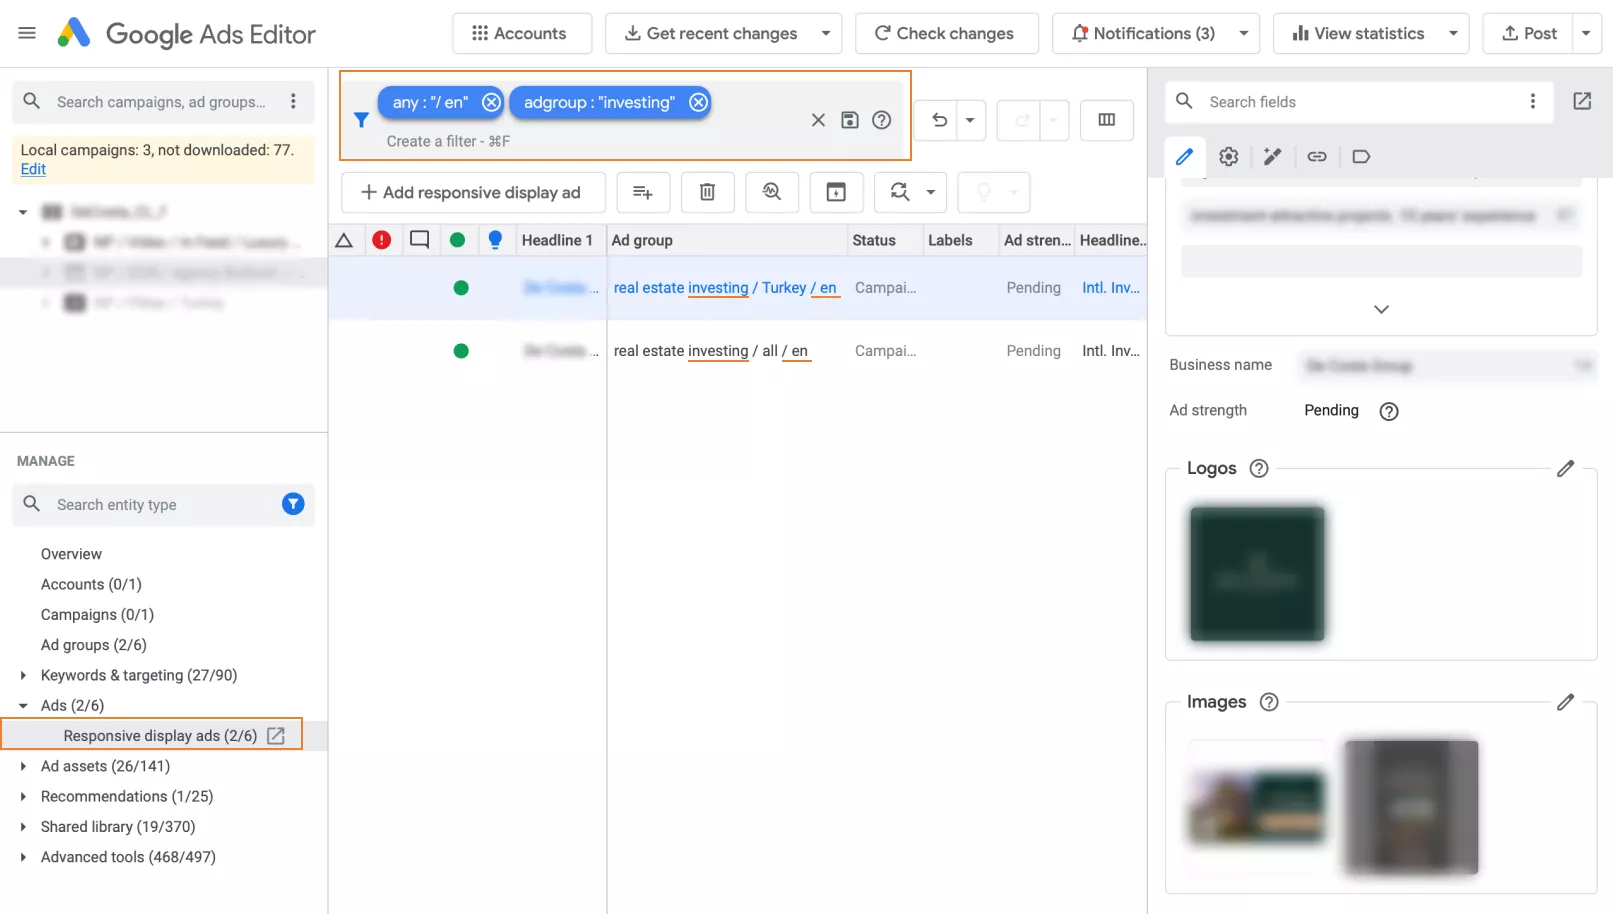The width and height of the screenshot is (1613, 914).
Task: Open Logos help icon
Action: 1259,468
